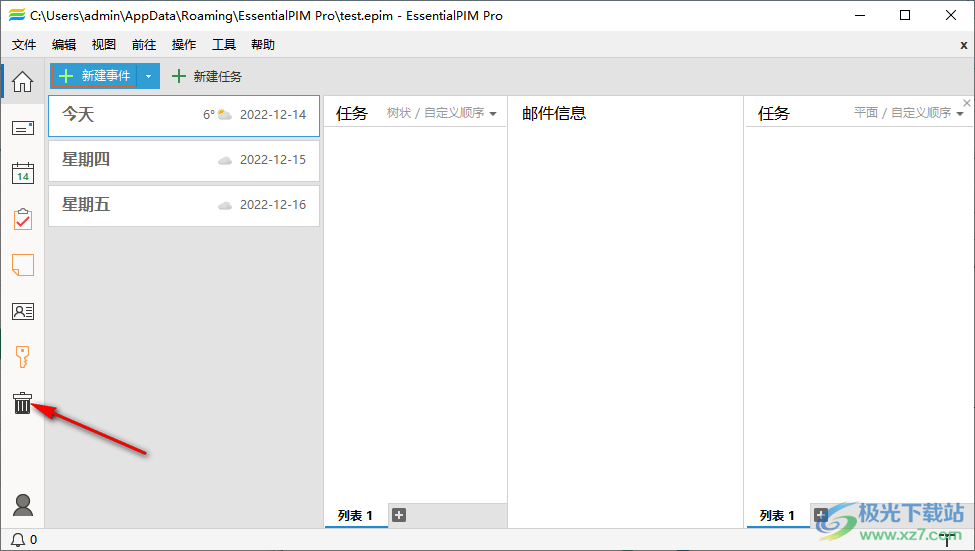Select the 列表 1 tab in middle tasks panel
This screenshot has width=975, height=551.
(x=356, y=516)
